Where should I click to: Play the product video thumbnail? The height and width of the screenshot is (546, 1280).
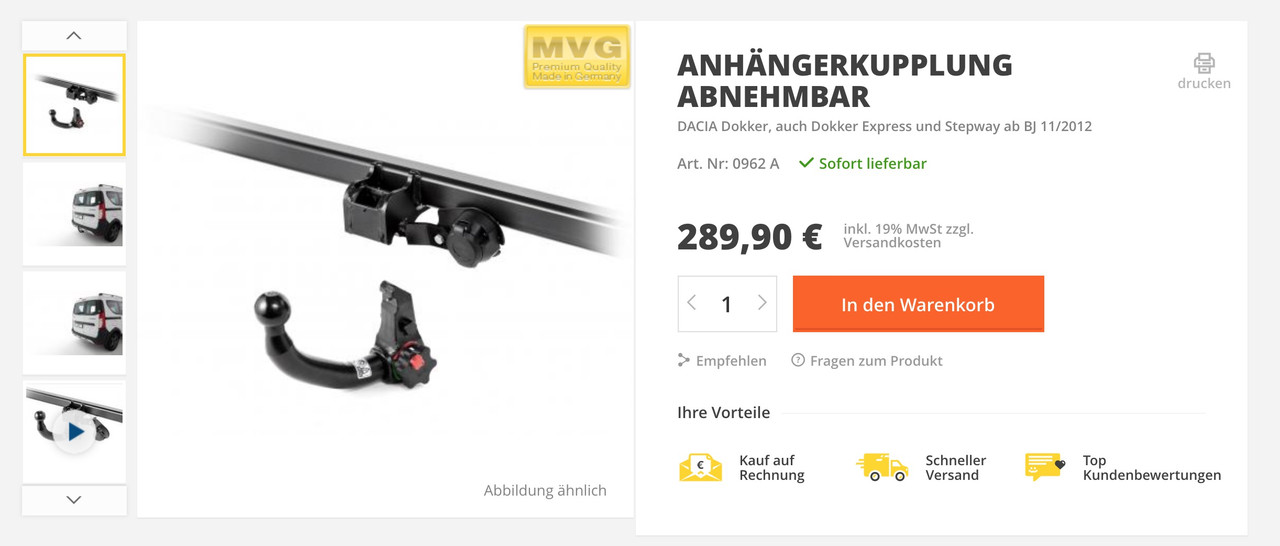74,432
